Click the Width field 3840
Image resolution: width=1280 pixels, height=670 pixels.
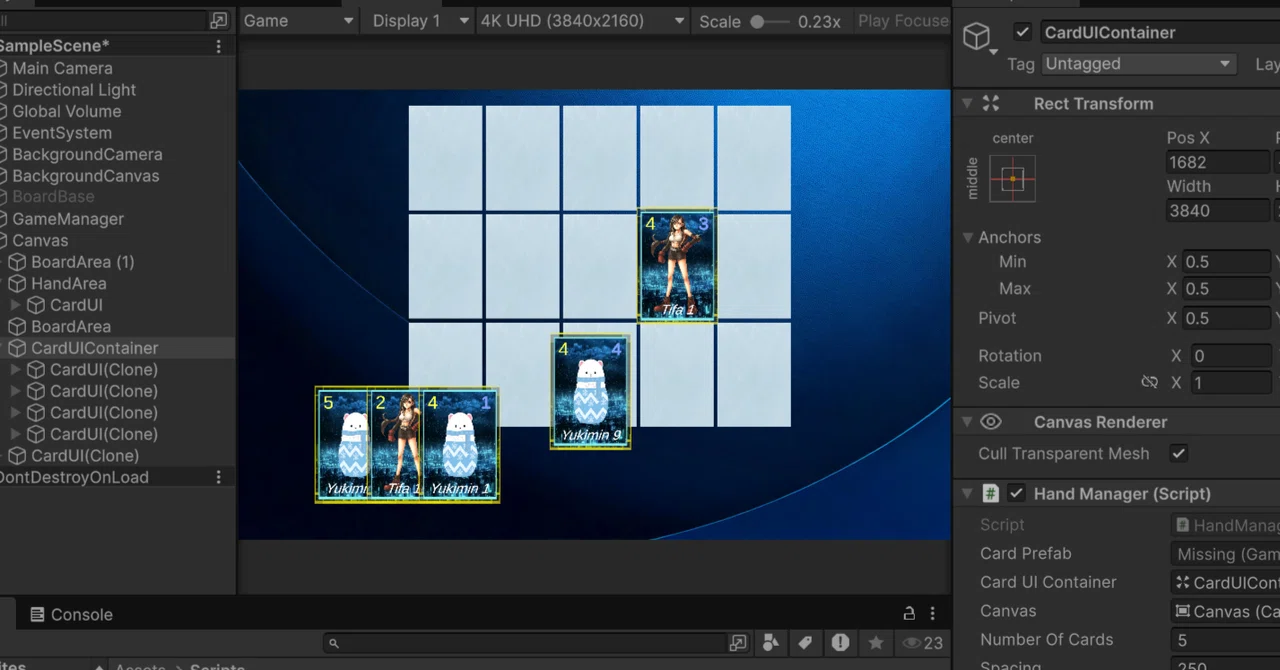coord(1217,211)
